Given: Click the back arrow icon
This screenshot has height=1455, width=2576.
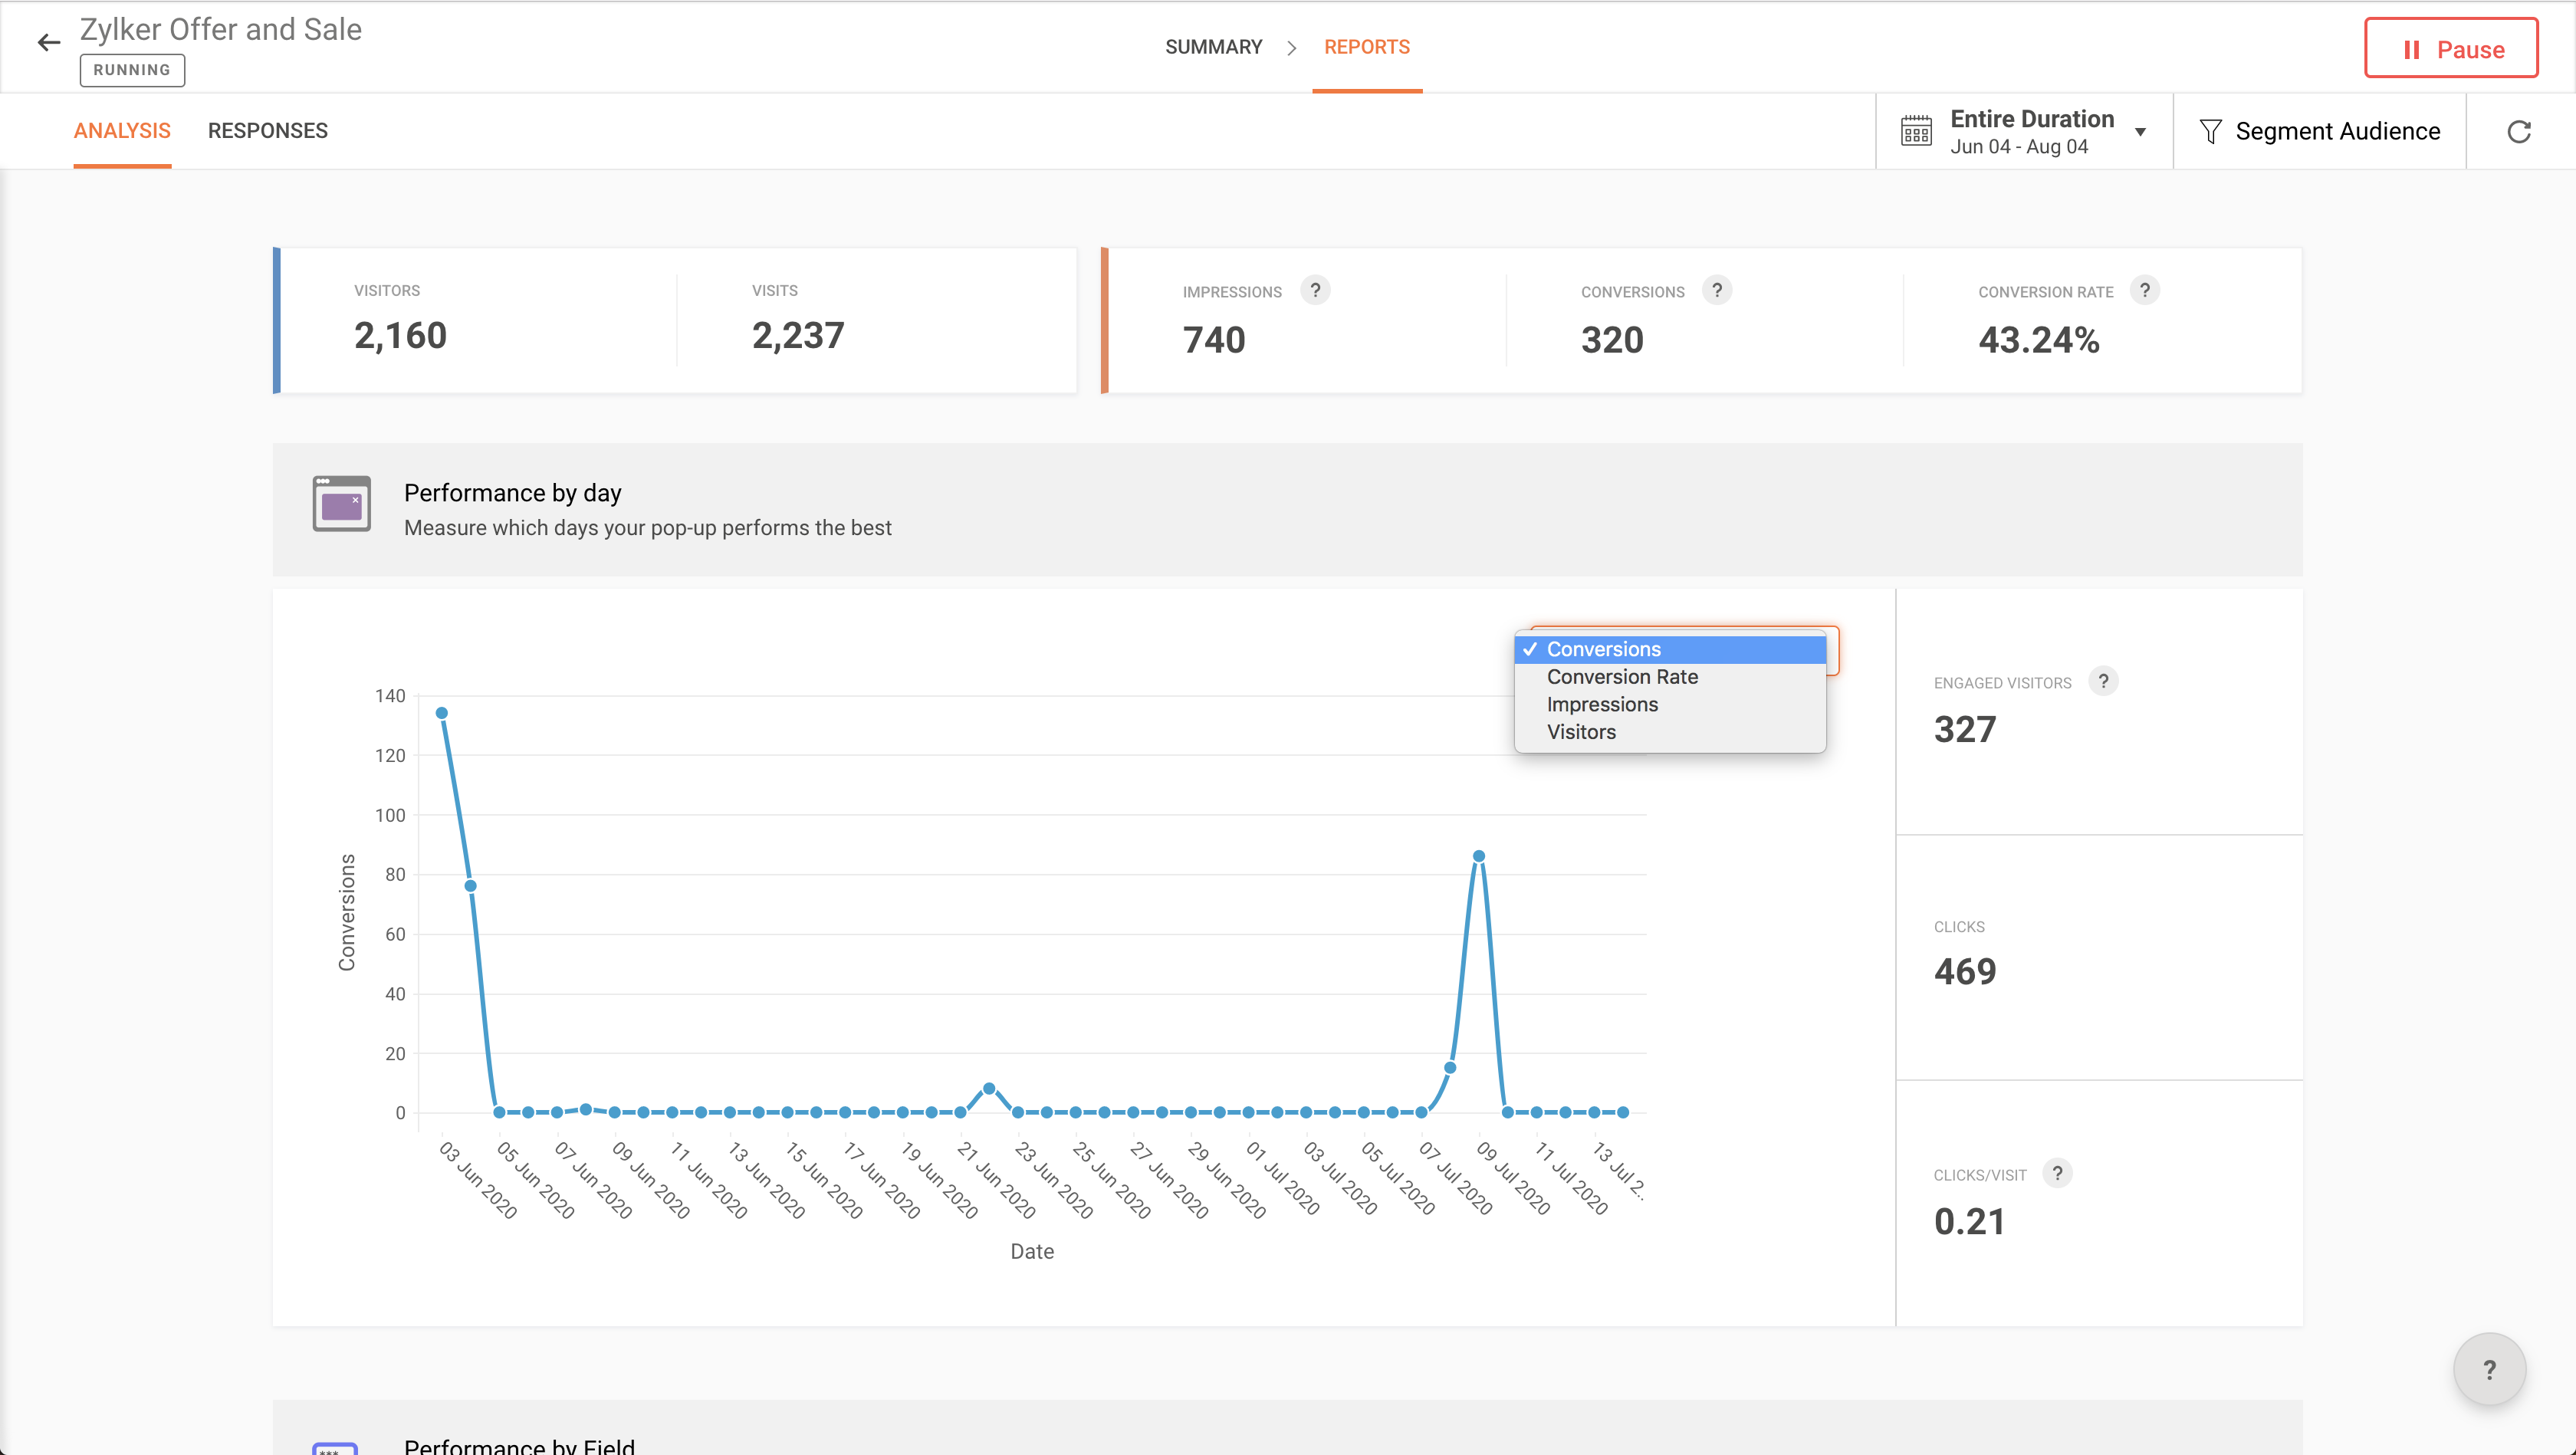Looking at the screenshot, I should [48, 42].
